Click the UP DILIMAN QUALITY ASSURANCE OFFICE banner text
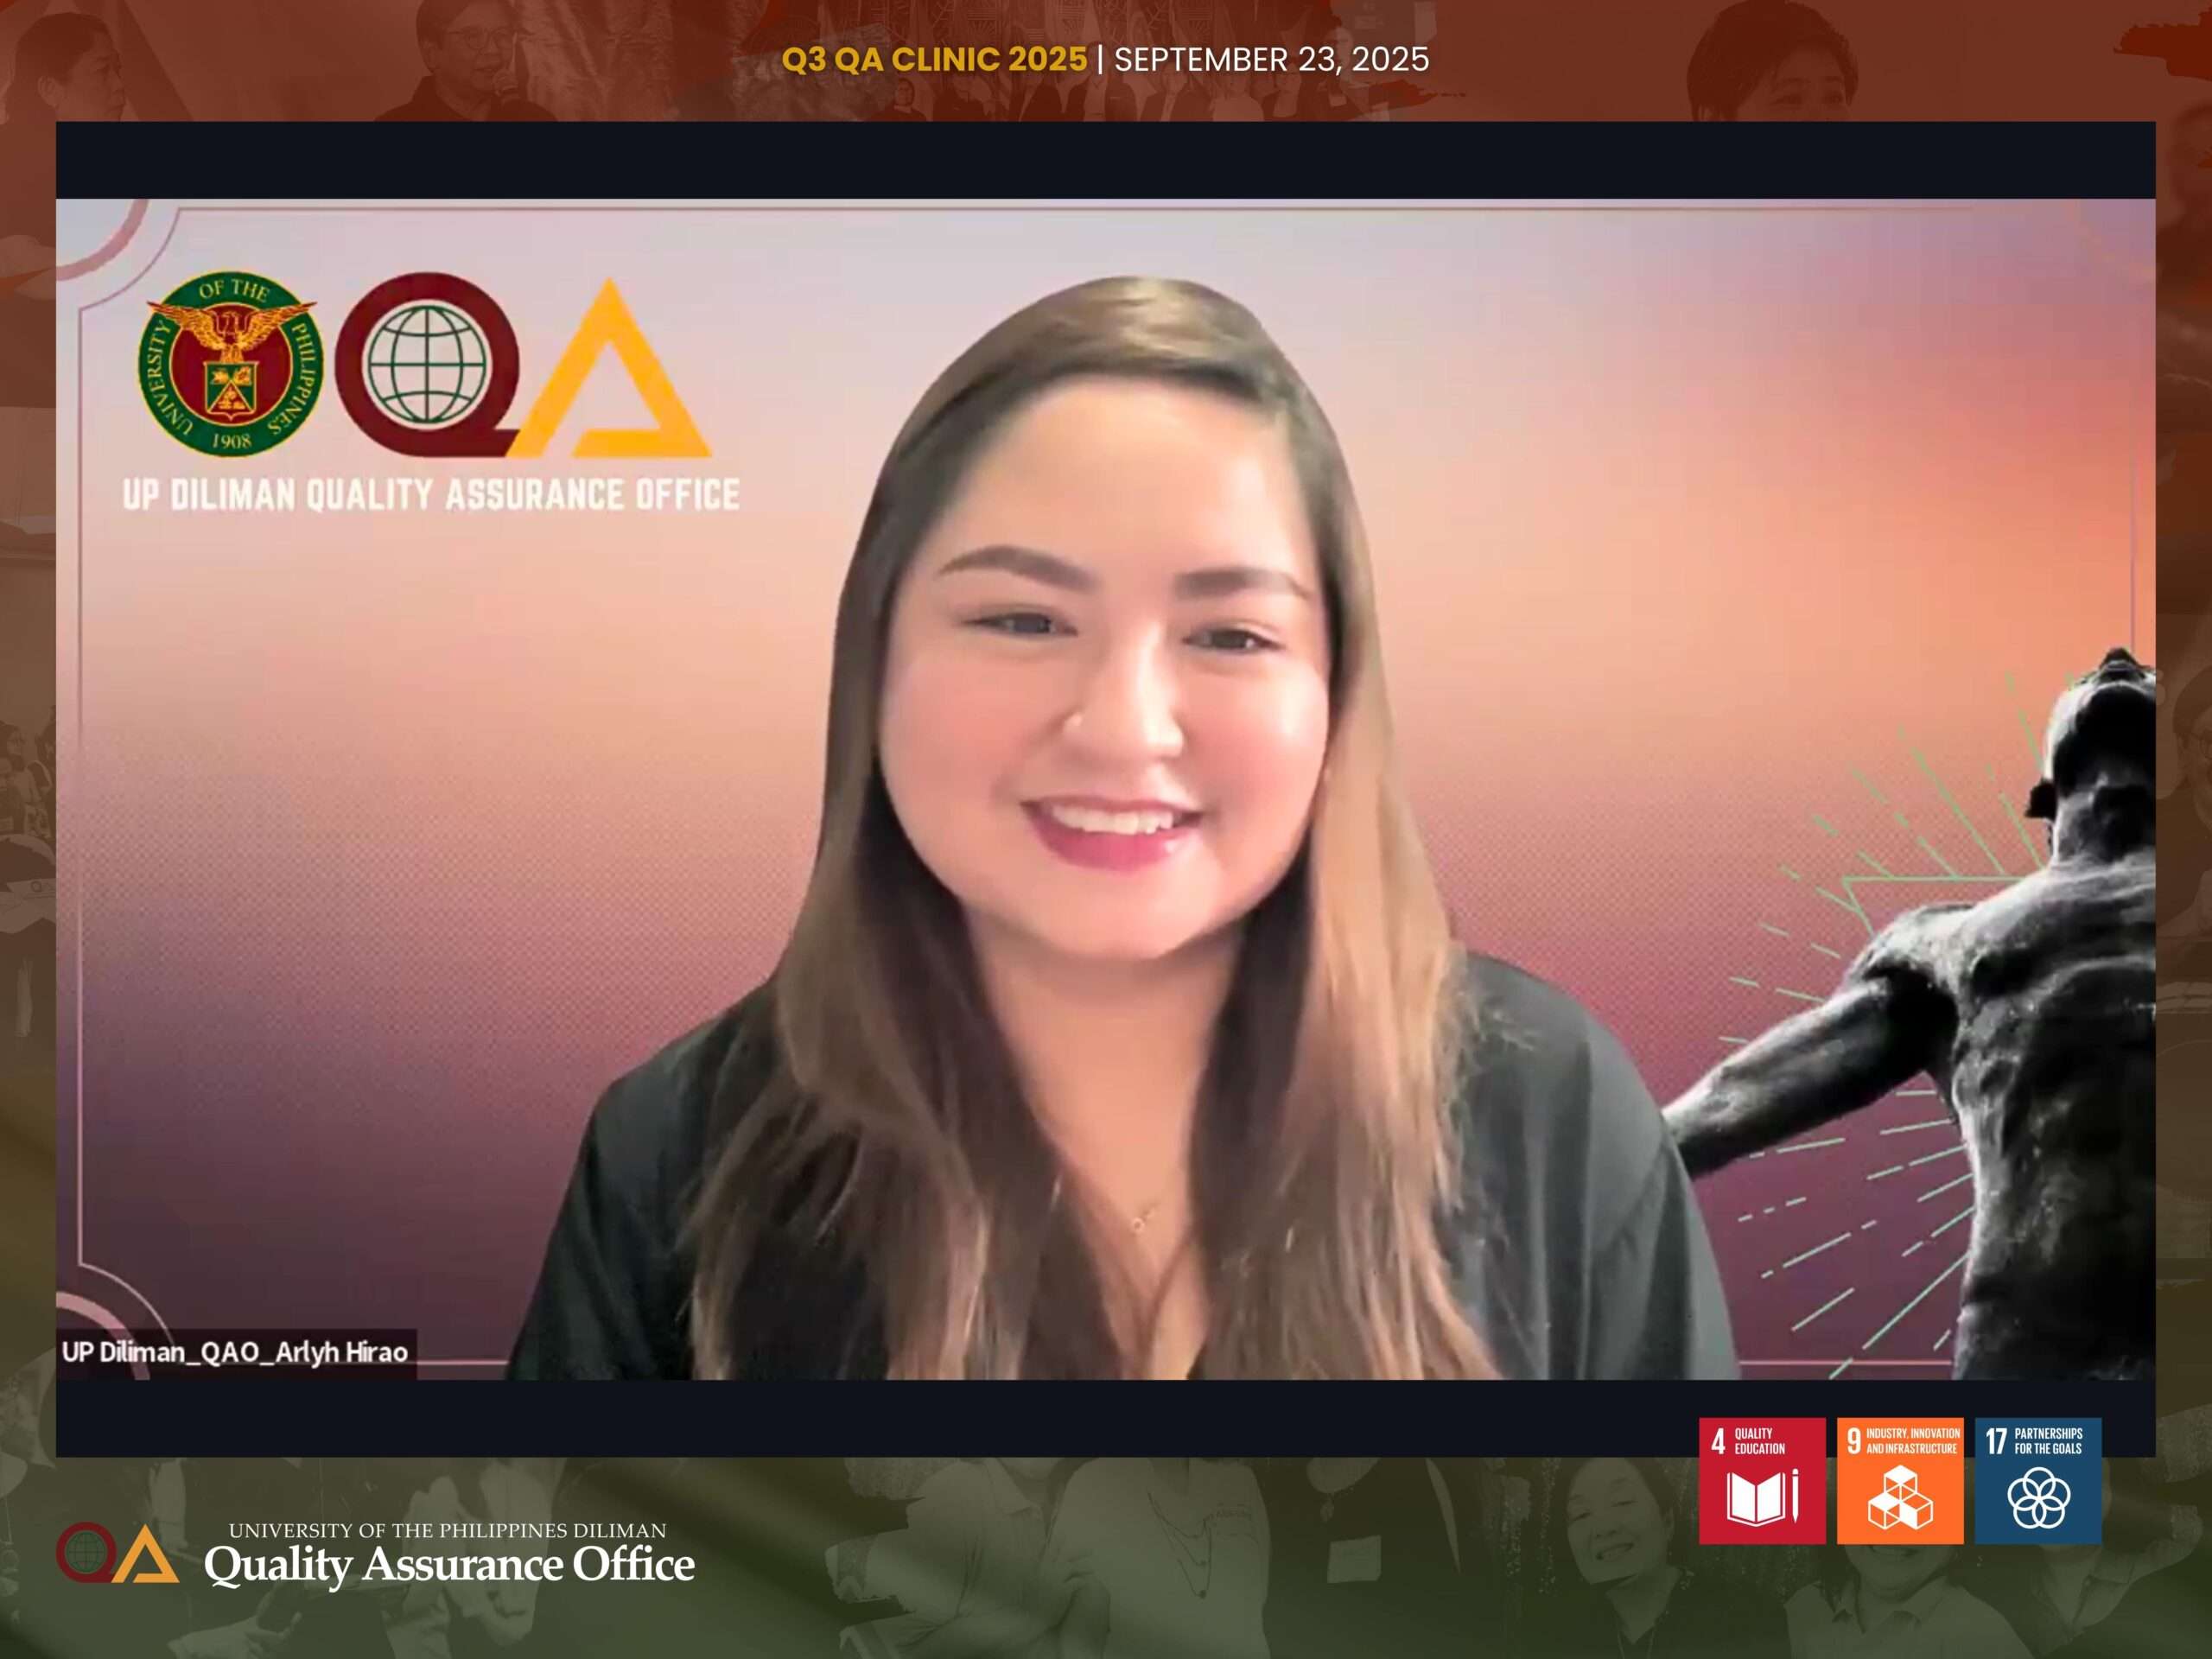The width and height of the screenshot is (2212, 1659). [x=431, y=494]
